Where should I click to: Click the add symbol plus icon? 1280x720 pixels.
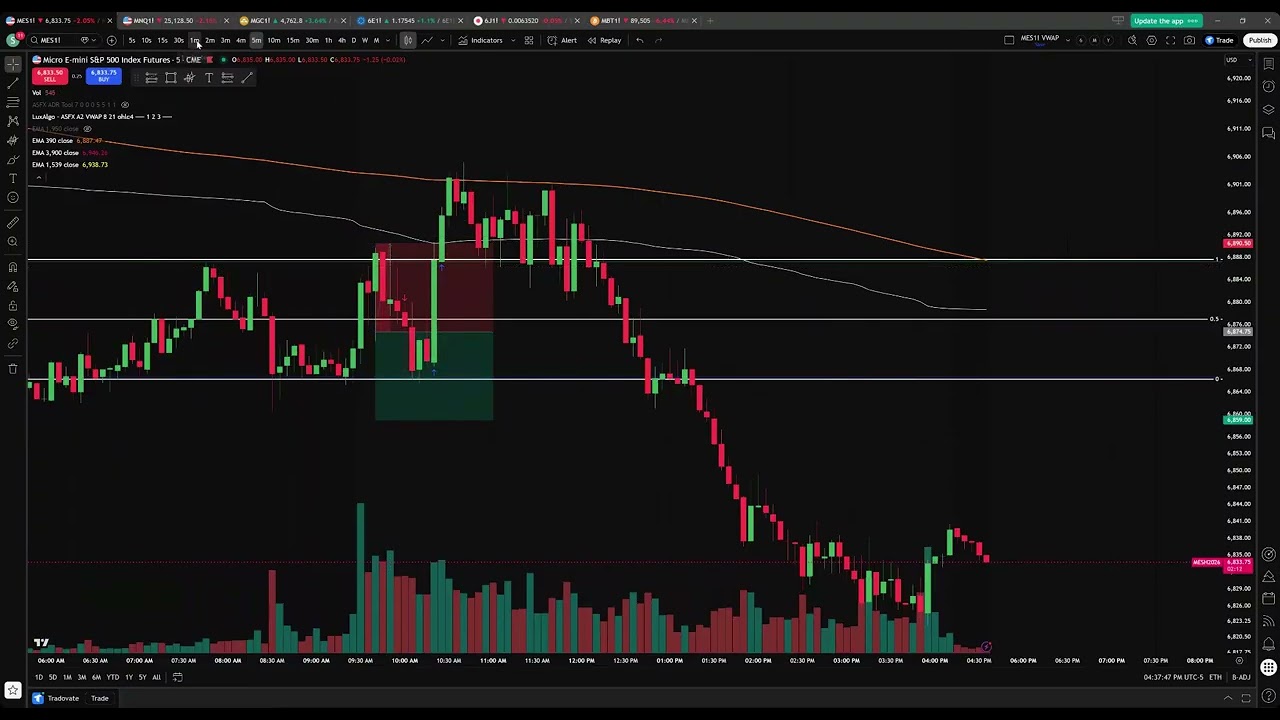point(111,40)
